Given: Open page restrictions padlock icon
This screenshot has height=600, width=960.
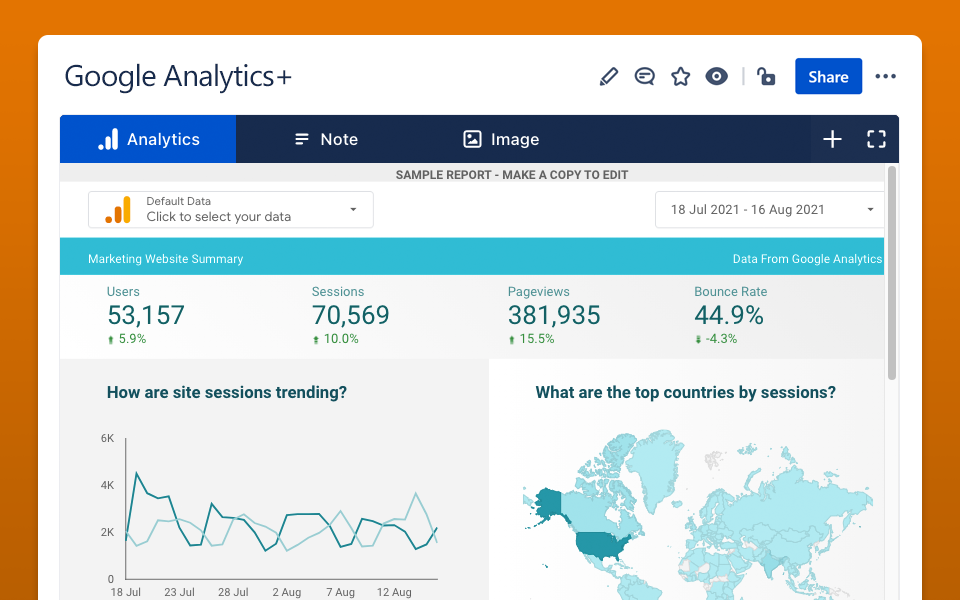Looking at the screenshot, I should (766, 77).
